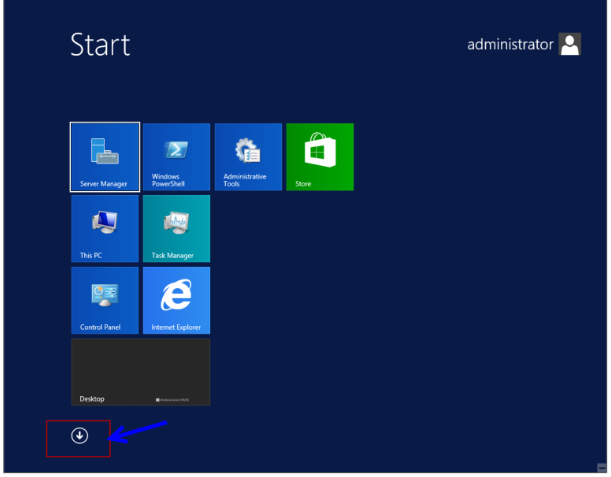Open the Control Panel tile
Viewport: 611px width, 477px height.
click(x=105, y=299)
